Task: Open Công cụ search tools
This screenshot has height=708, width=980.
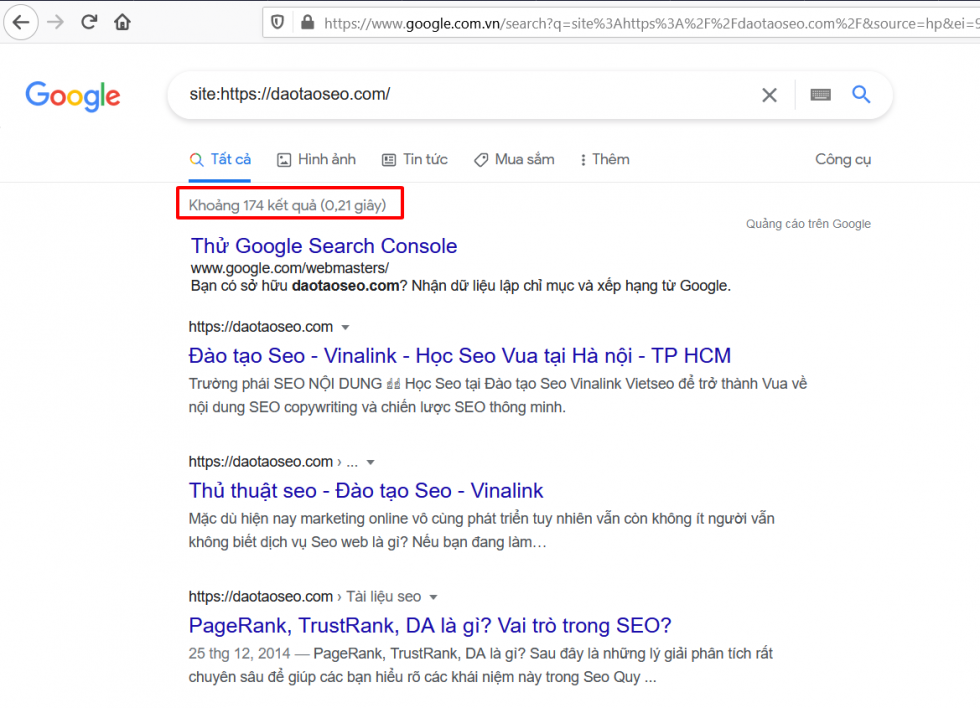Action: click(842, 160)
